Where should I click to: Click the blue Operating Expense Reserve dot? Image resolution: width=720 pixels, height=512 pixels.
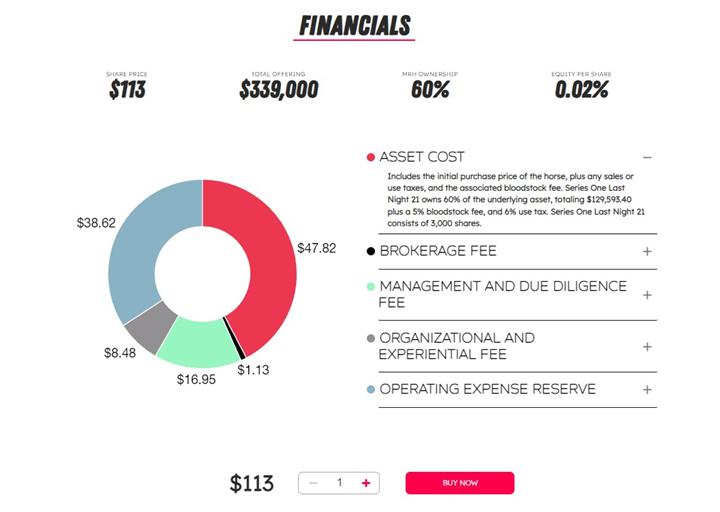[x=371, y=389]
